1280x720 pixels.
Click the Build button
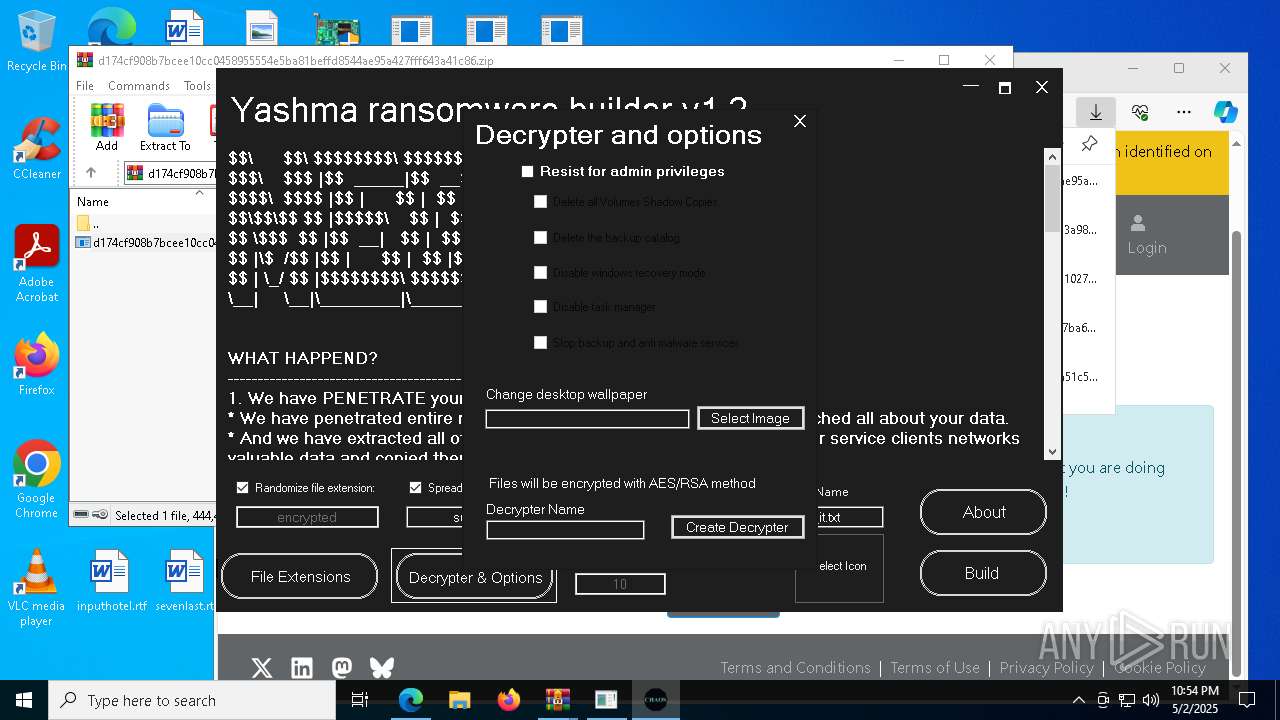pos(982,573)
